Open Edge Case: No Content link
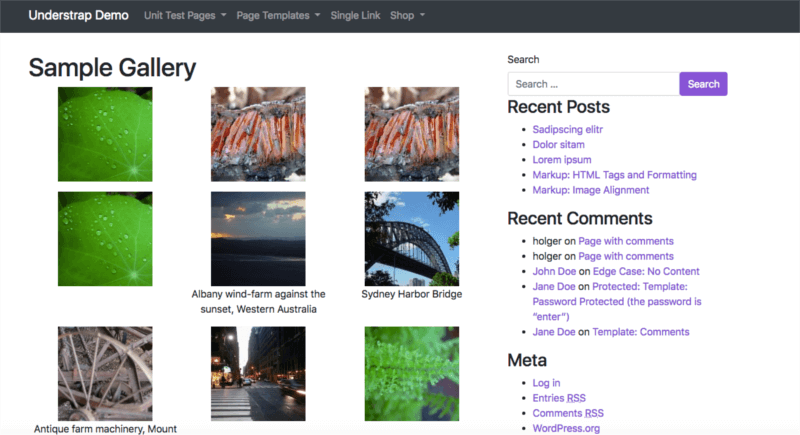 click(x=646, y=271)
